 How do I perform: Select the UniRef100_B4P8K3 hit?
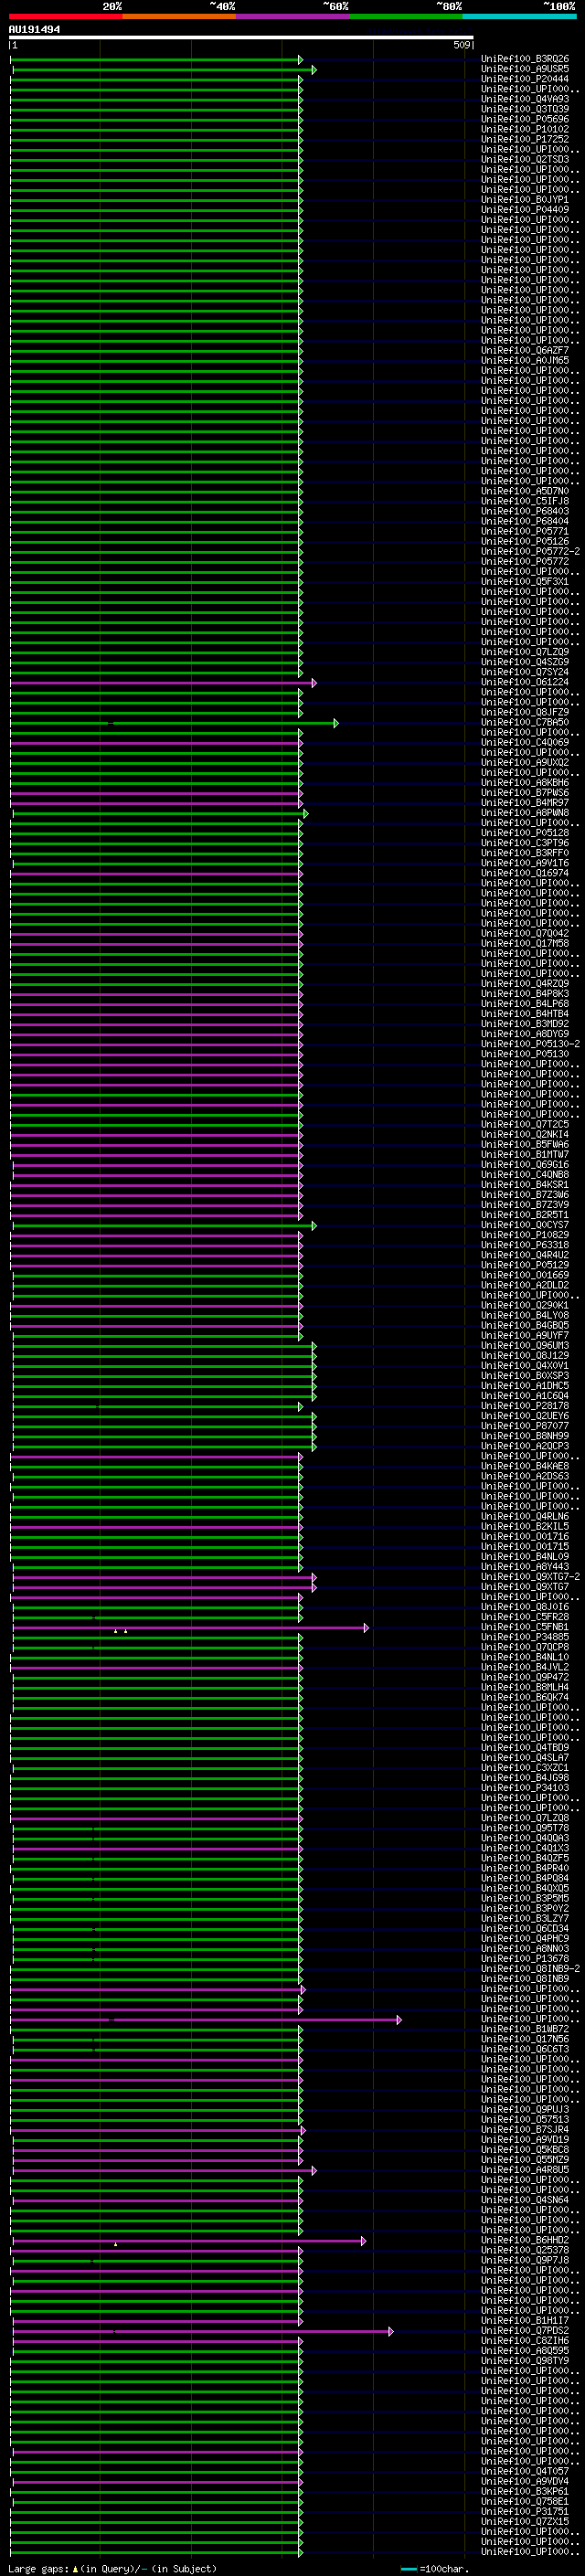(x=525, y=994)
